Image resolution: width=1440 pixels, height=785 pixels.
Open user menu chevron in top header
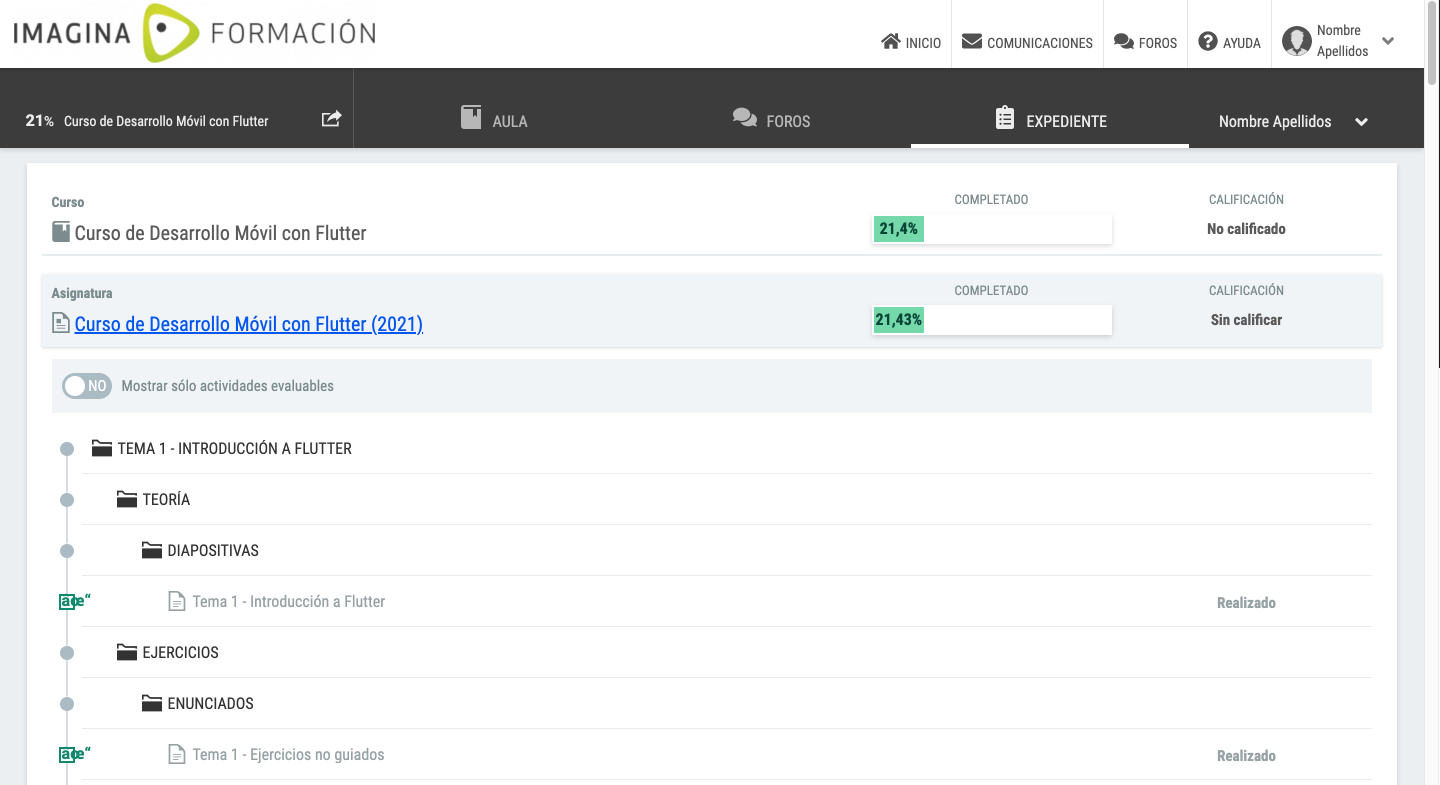tap(1388, 41)
